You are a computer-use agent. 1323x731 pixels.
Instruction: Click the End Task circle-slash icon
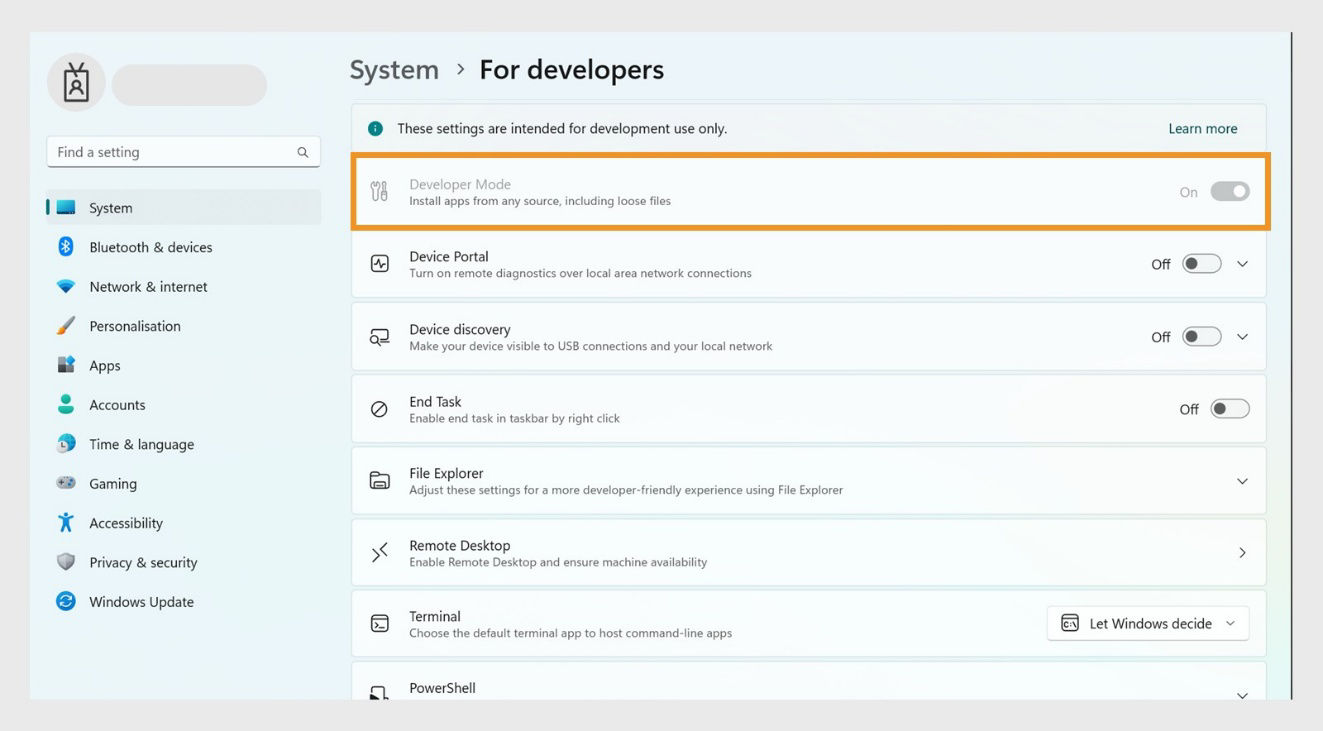click(x=380, y=409)
